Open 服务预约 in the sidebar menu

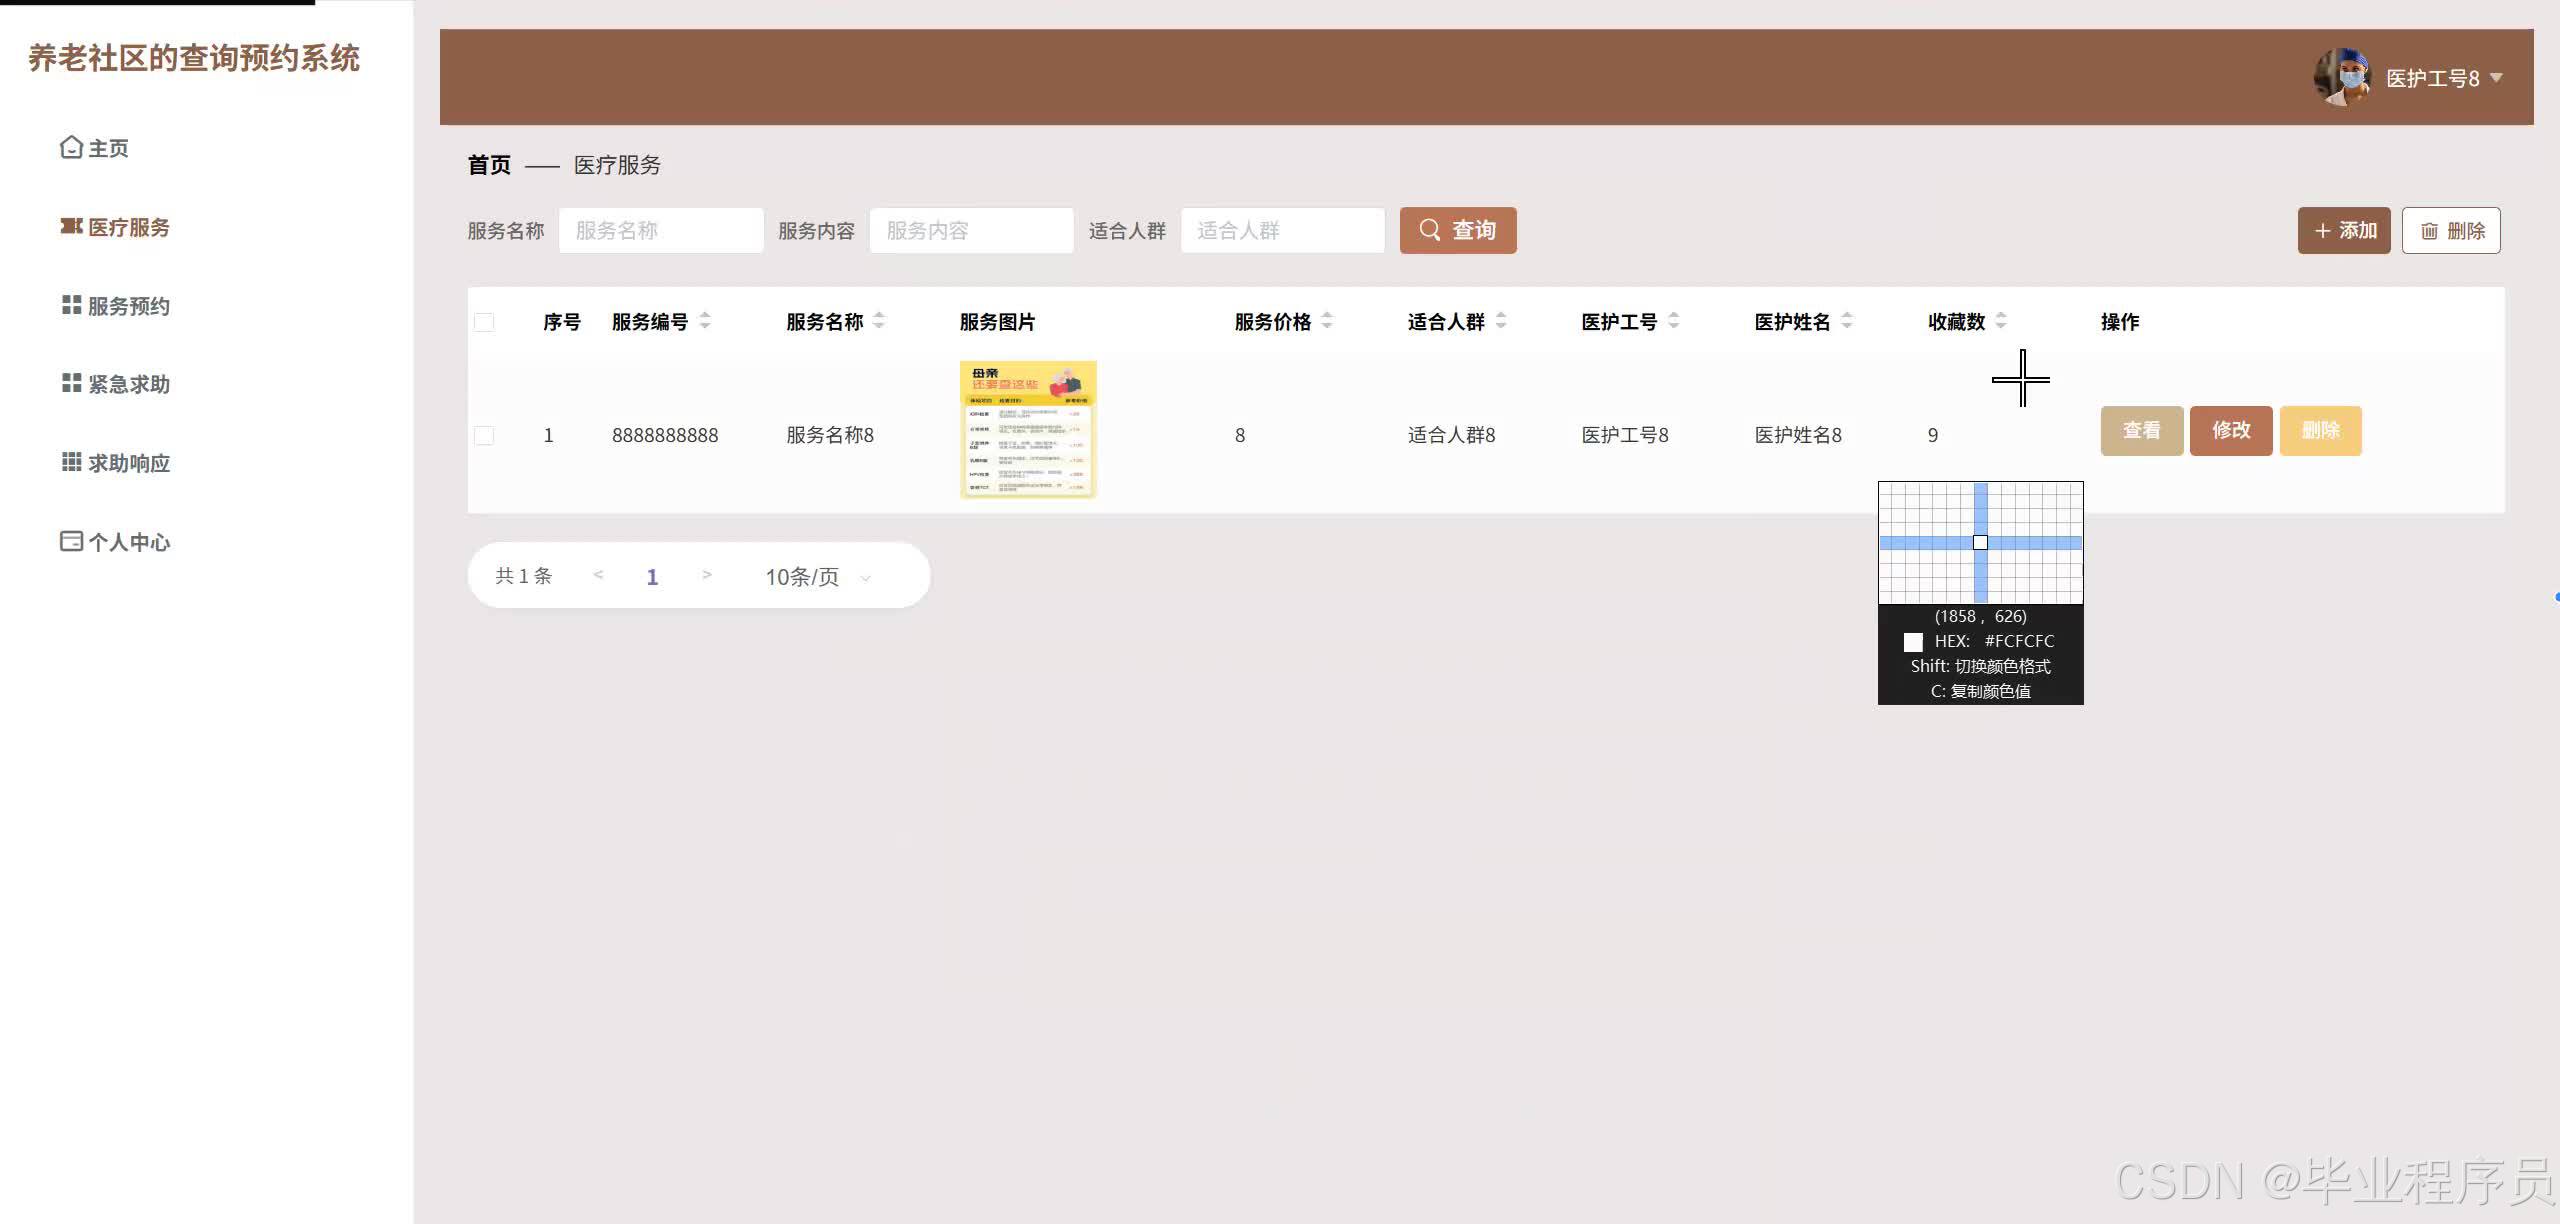click(128, 306)
